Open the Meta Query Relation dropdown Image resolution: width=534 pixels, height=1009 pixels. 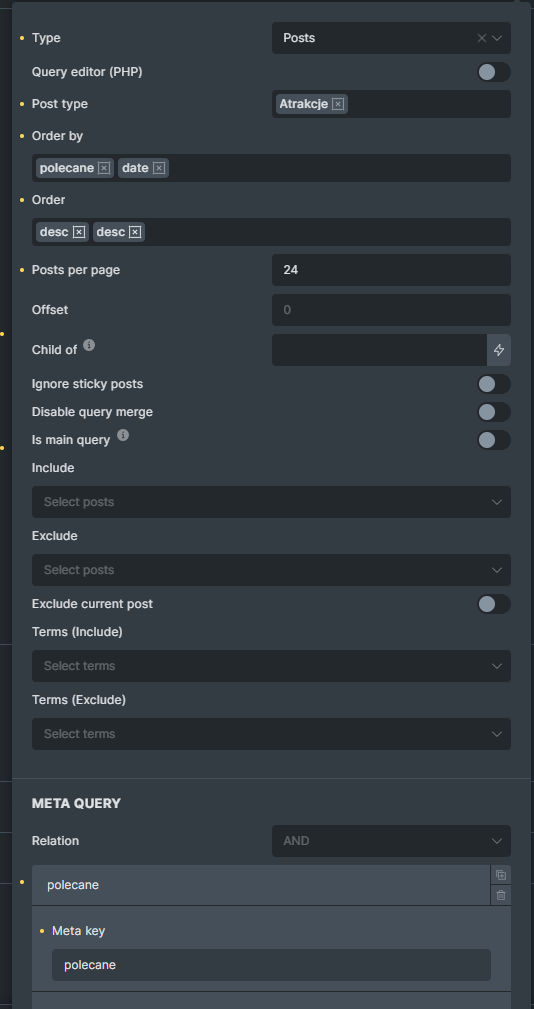(391, 841)
